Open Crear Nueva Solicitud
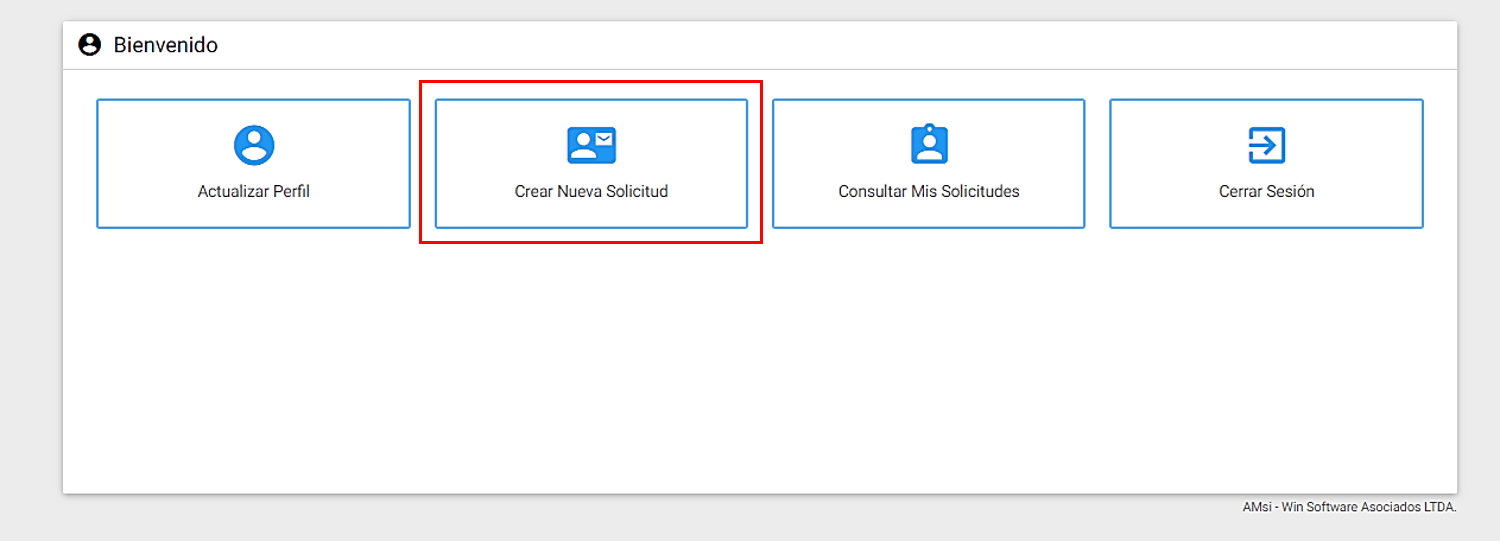The image size is (1500, 541). (591, 164)
